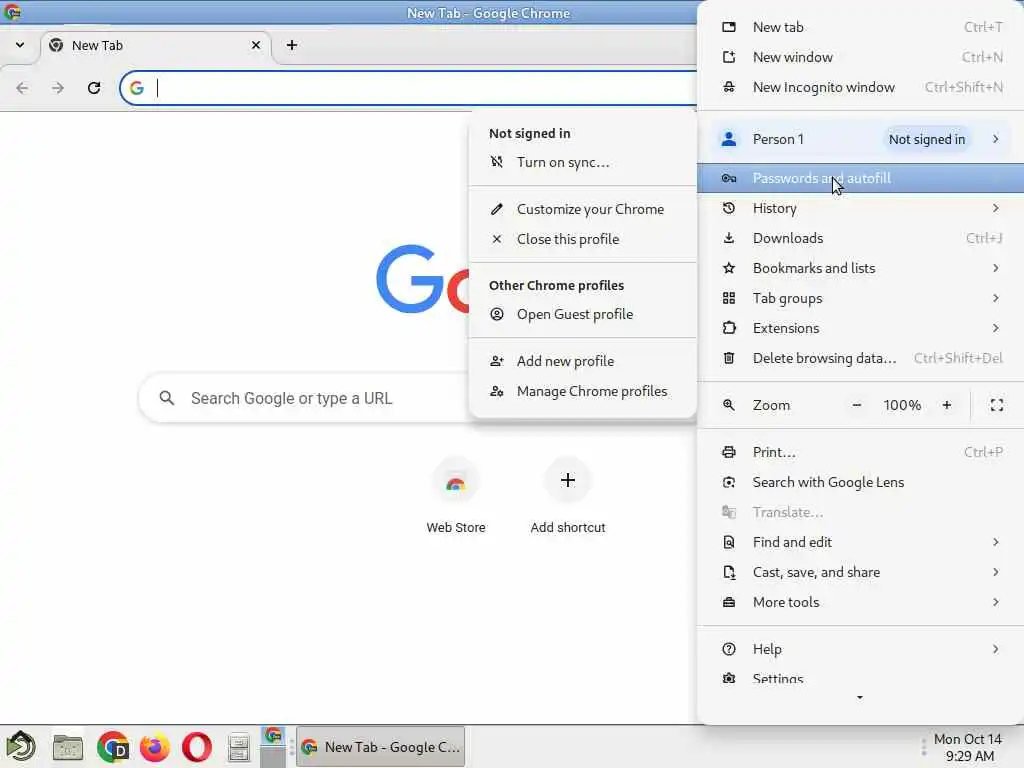Viewport: 1024px width, 768px height.
Task: Click the Manage Chrome profiles gear icon
Action: (x=497, y=391)
